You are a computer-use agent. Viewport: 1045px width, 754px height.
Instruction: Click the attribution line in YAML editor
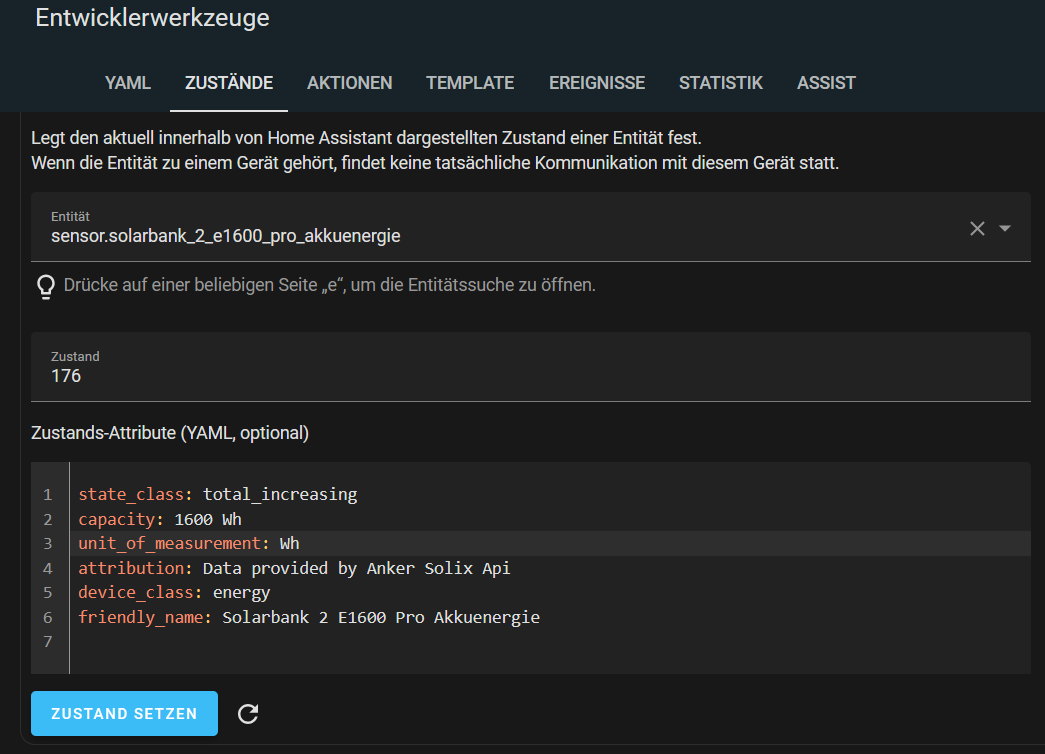(x=294, y=568)
